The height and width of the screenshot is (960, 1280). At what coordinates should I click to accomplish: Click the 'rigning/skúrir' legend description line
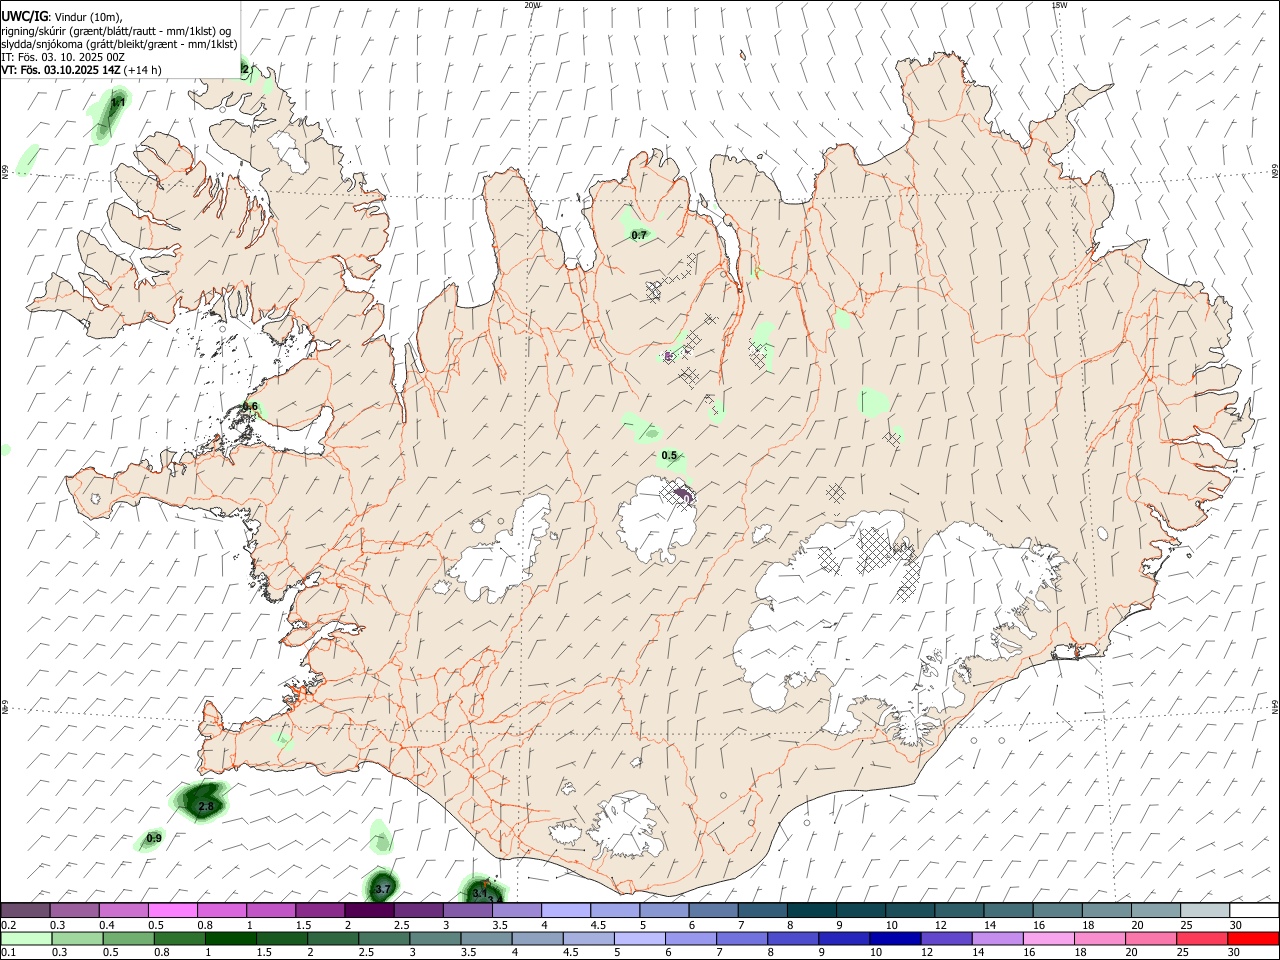click(x=116, y=31)
